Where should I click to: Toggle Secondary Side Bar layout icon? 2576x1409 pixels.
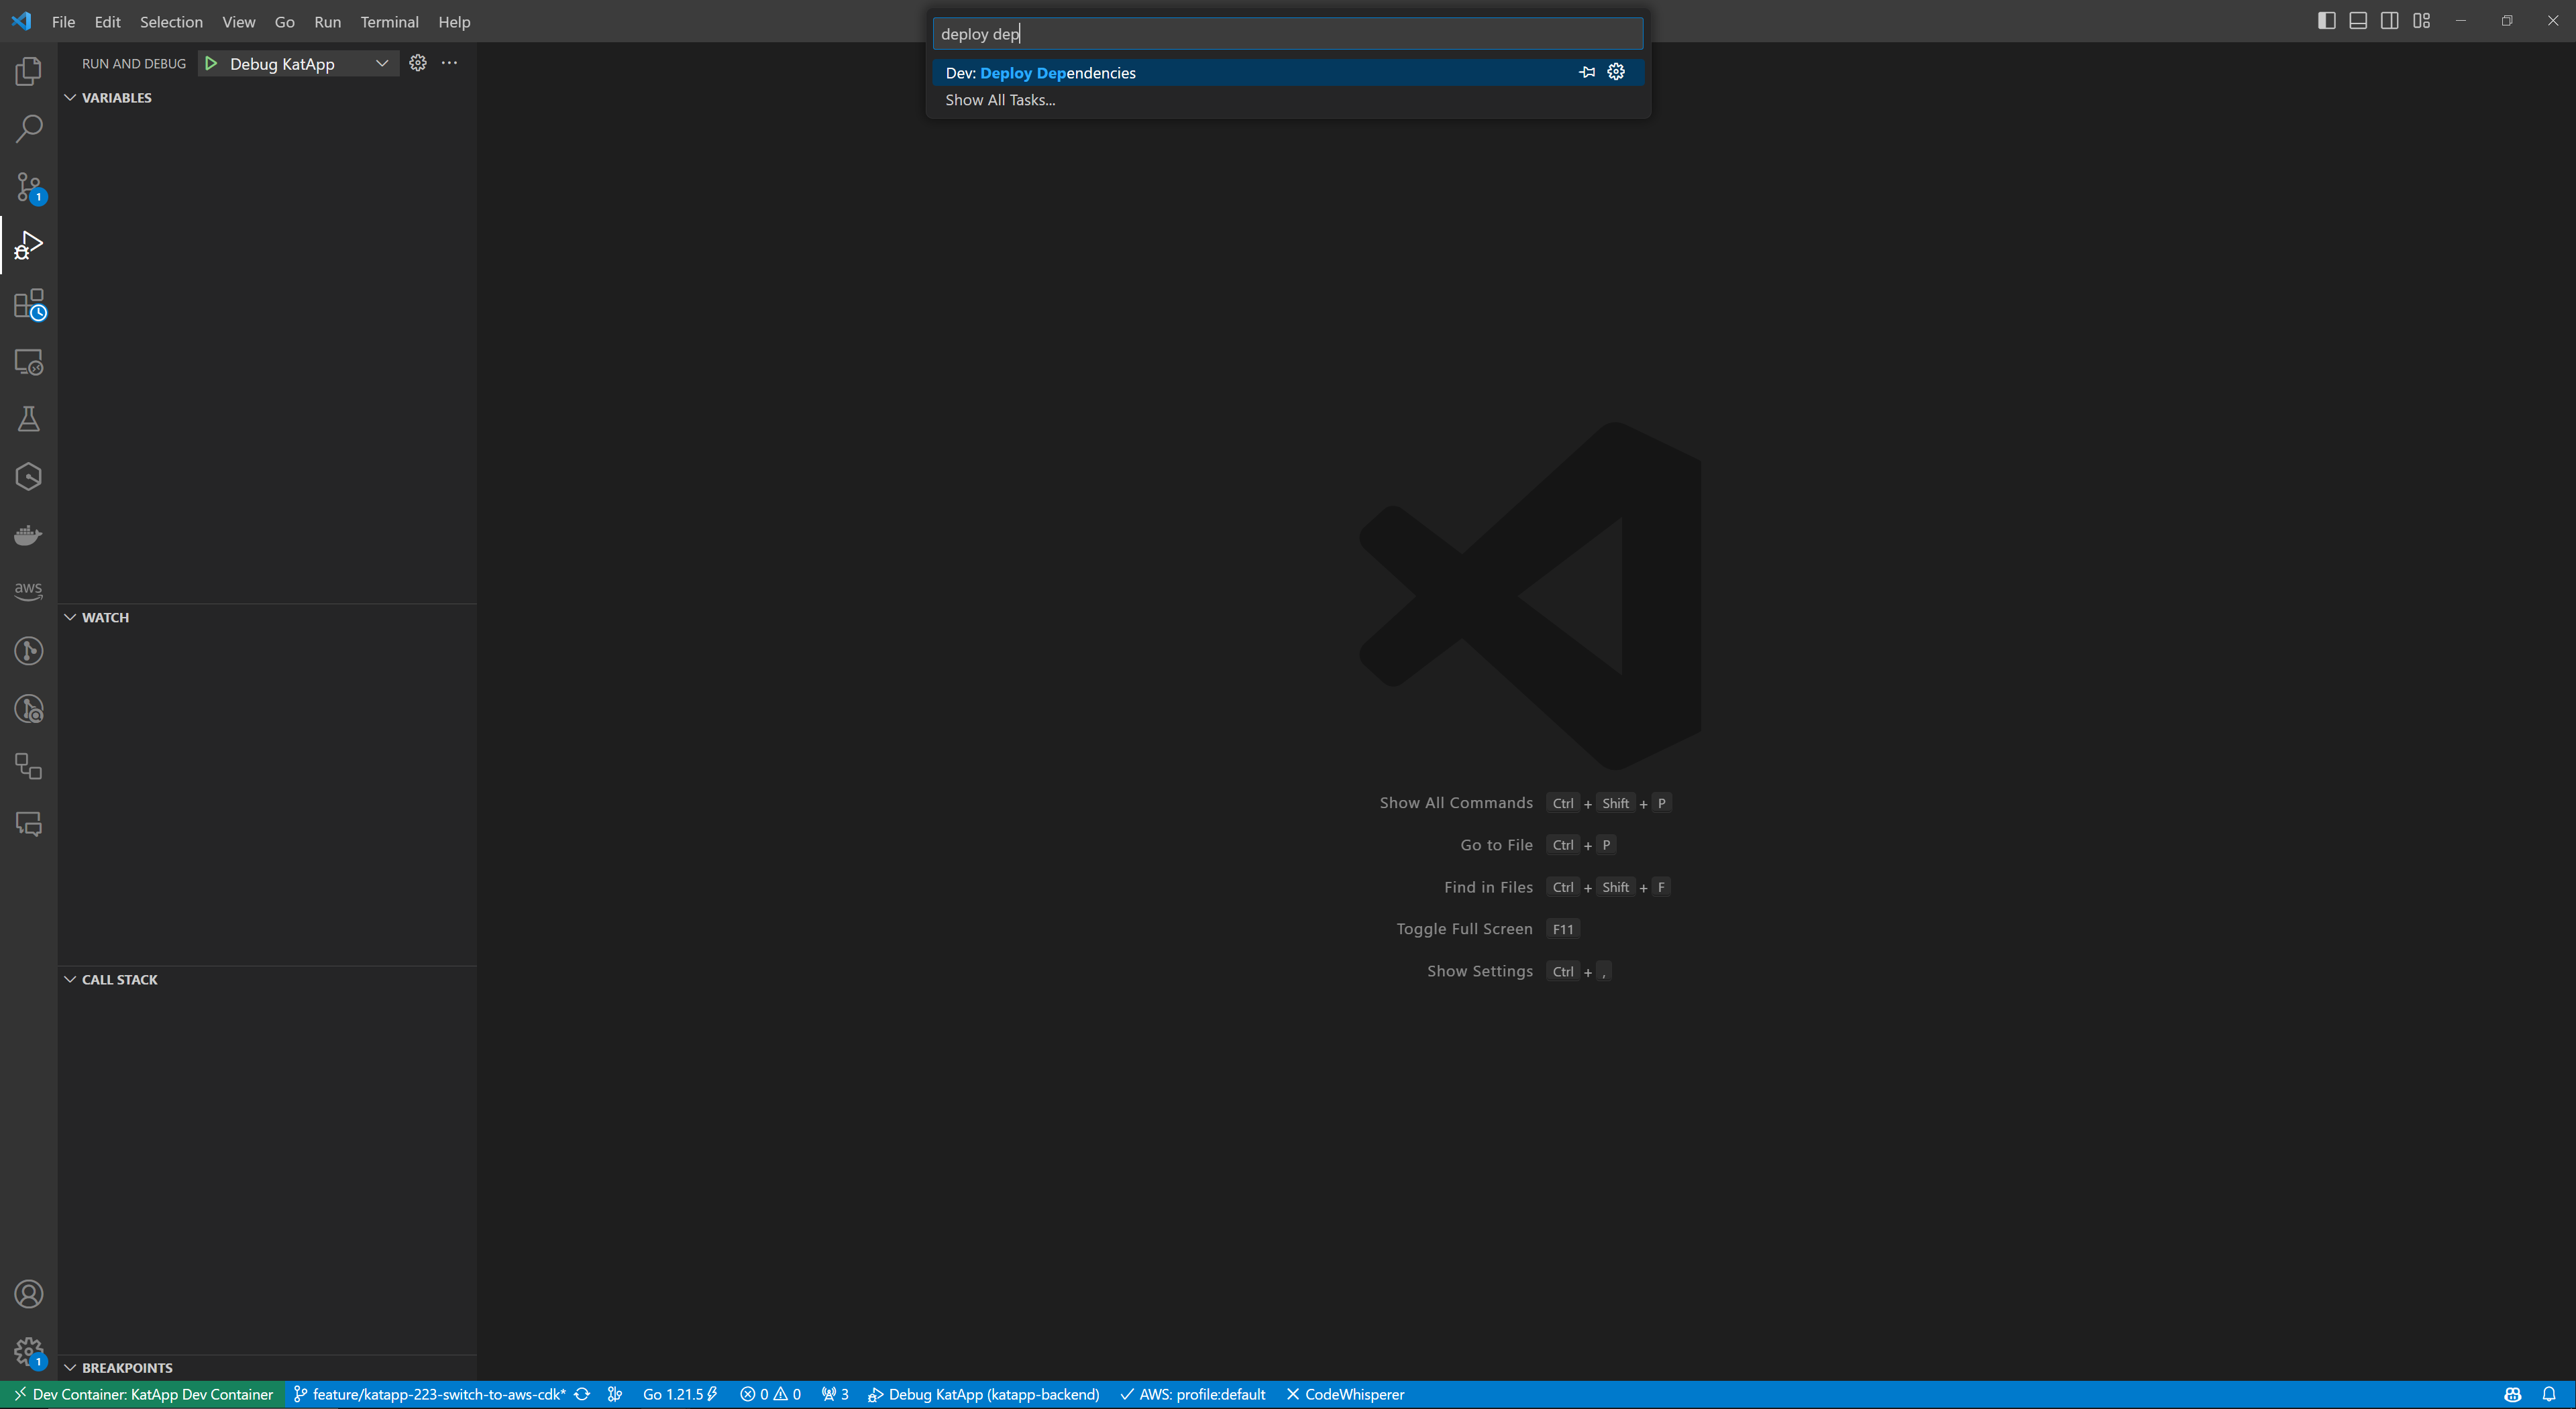[2390, 21]
